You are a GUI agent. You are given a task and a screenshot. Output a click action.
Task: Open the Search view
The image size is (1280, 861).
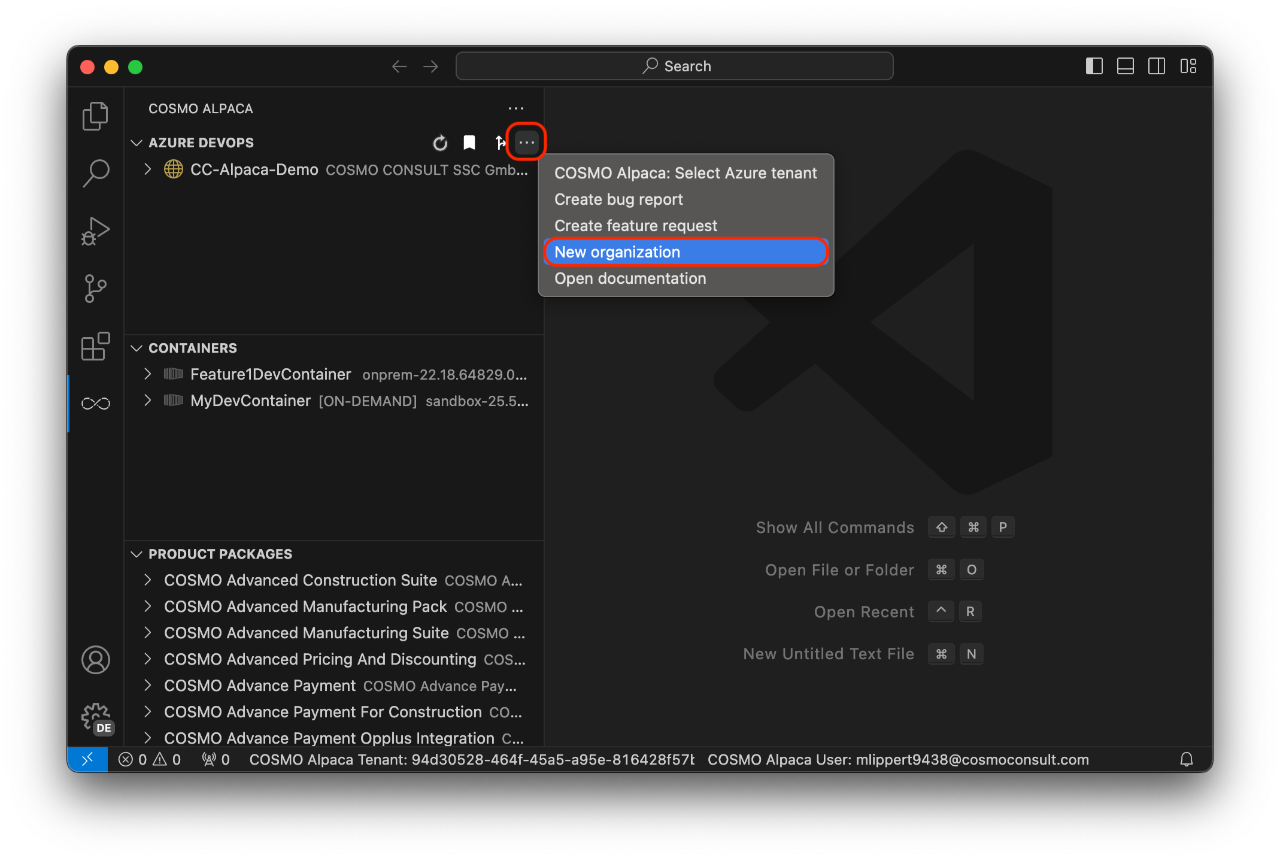click(95, 173)
